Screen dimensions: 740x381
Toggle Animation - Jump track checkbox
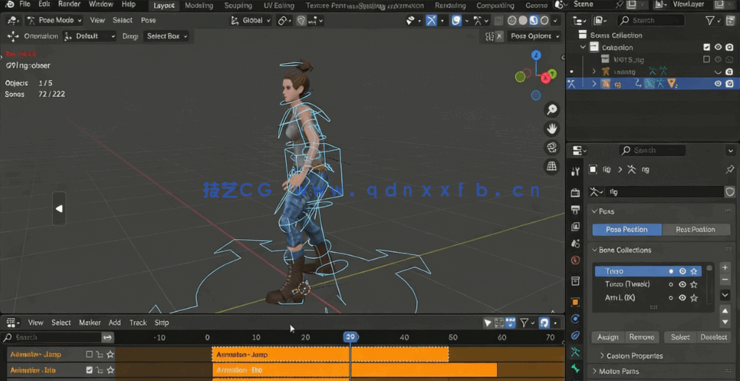click(89, 354)
